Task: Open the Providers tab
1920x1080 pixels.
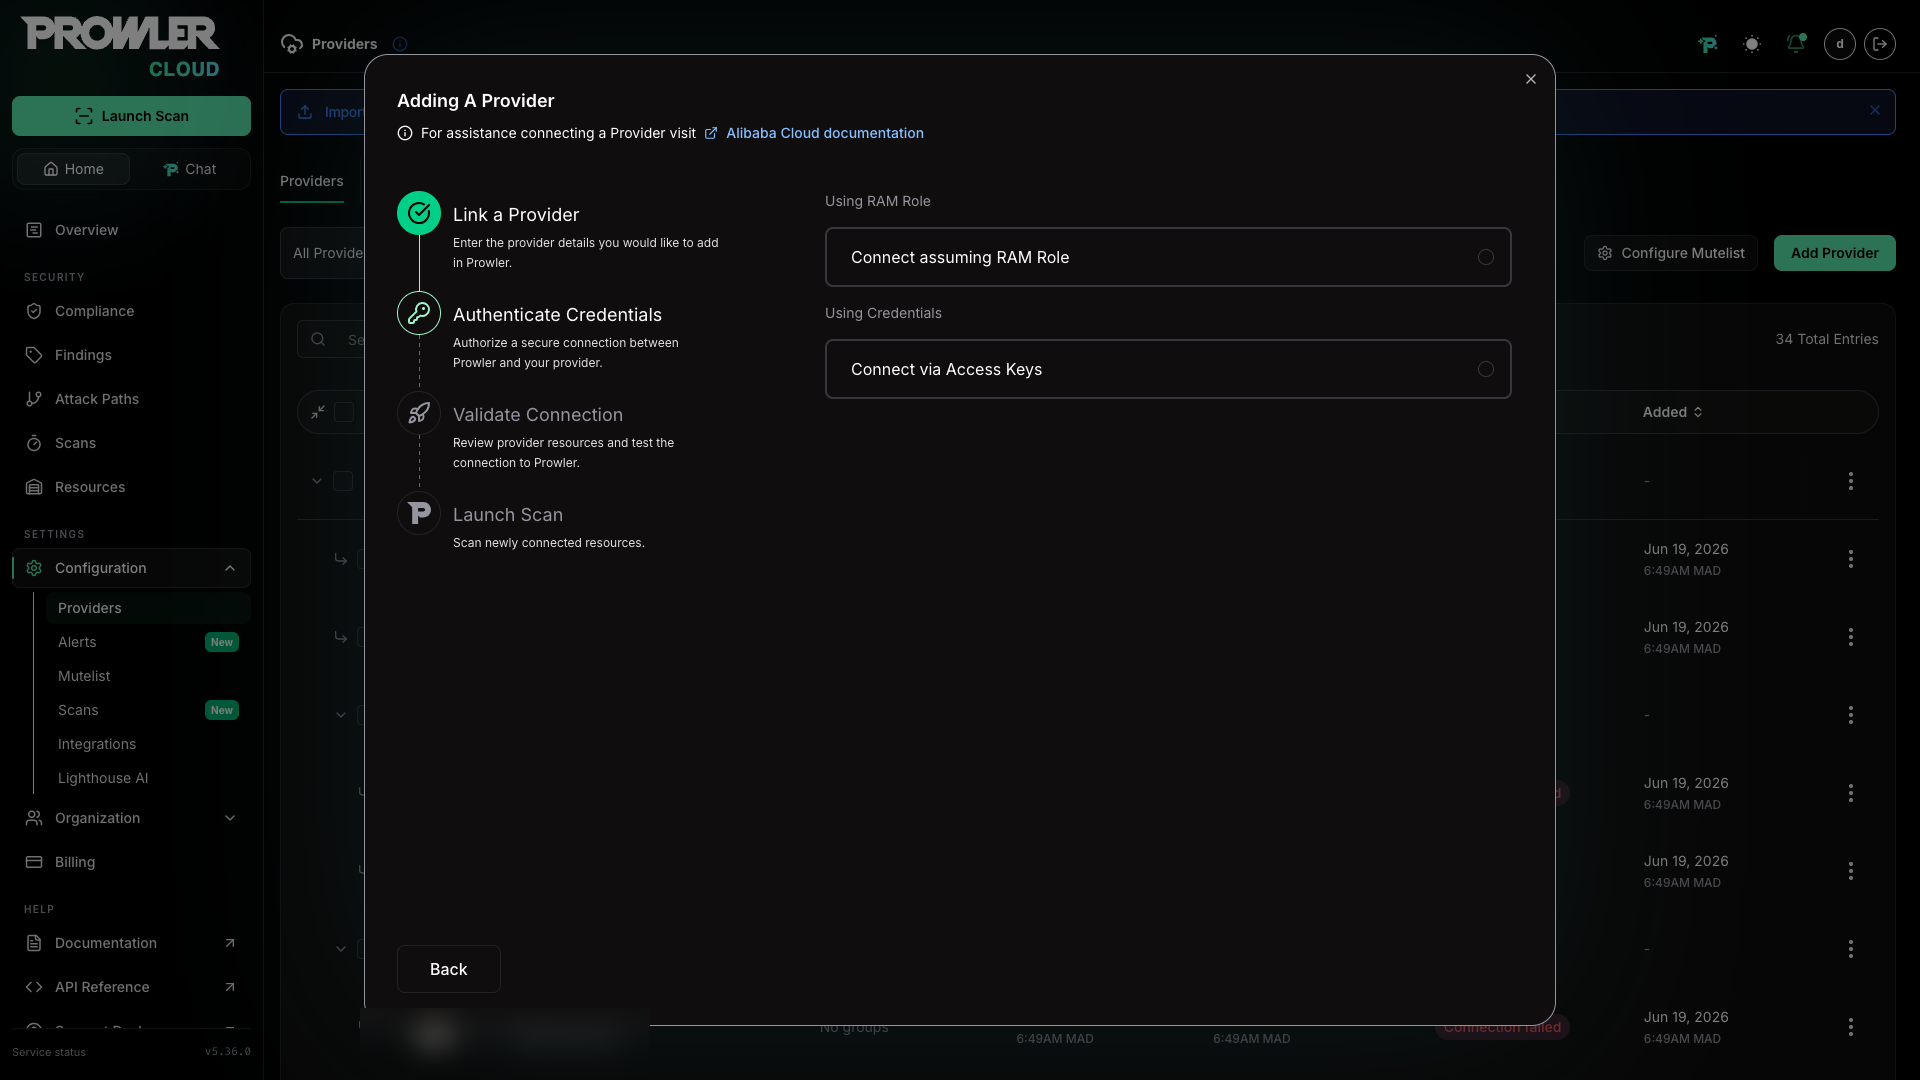Action: click(x=311, y=181)
